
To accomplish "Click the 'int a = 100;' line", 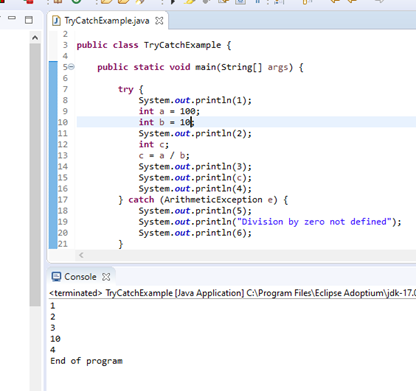I will point(169,111).
